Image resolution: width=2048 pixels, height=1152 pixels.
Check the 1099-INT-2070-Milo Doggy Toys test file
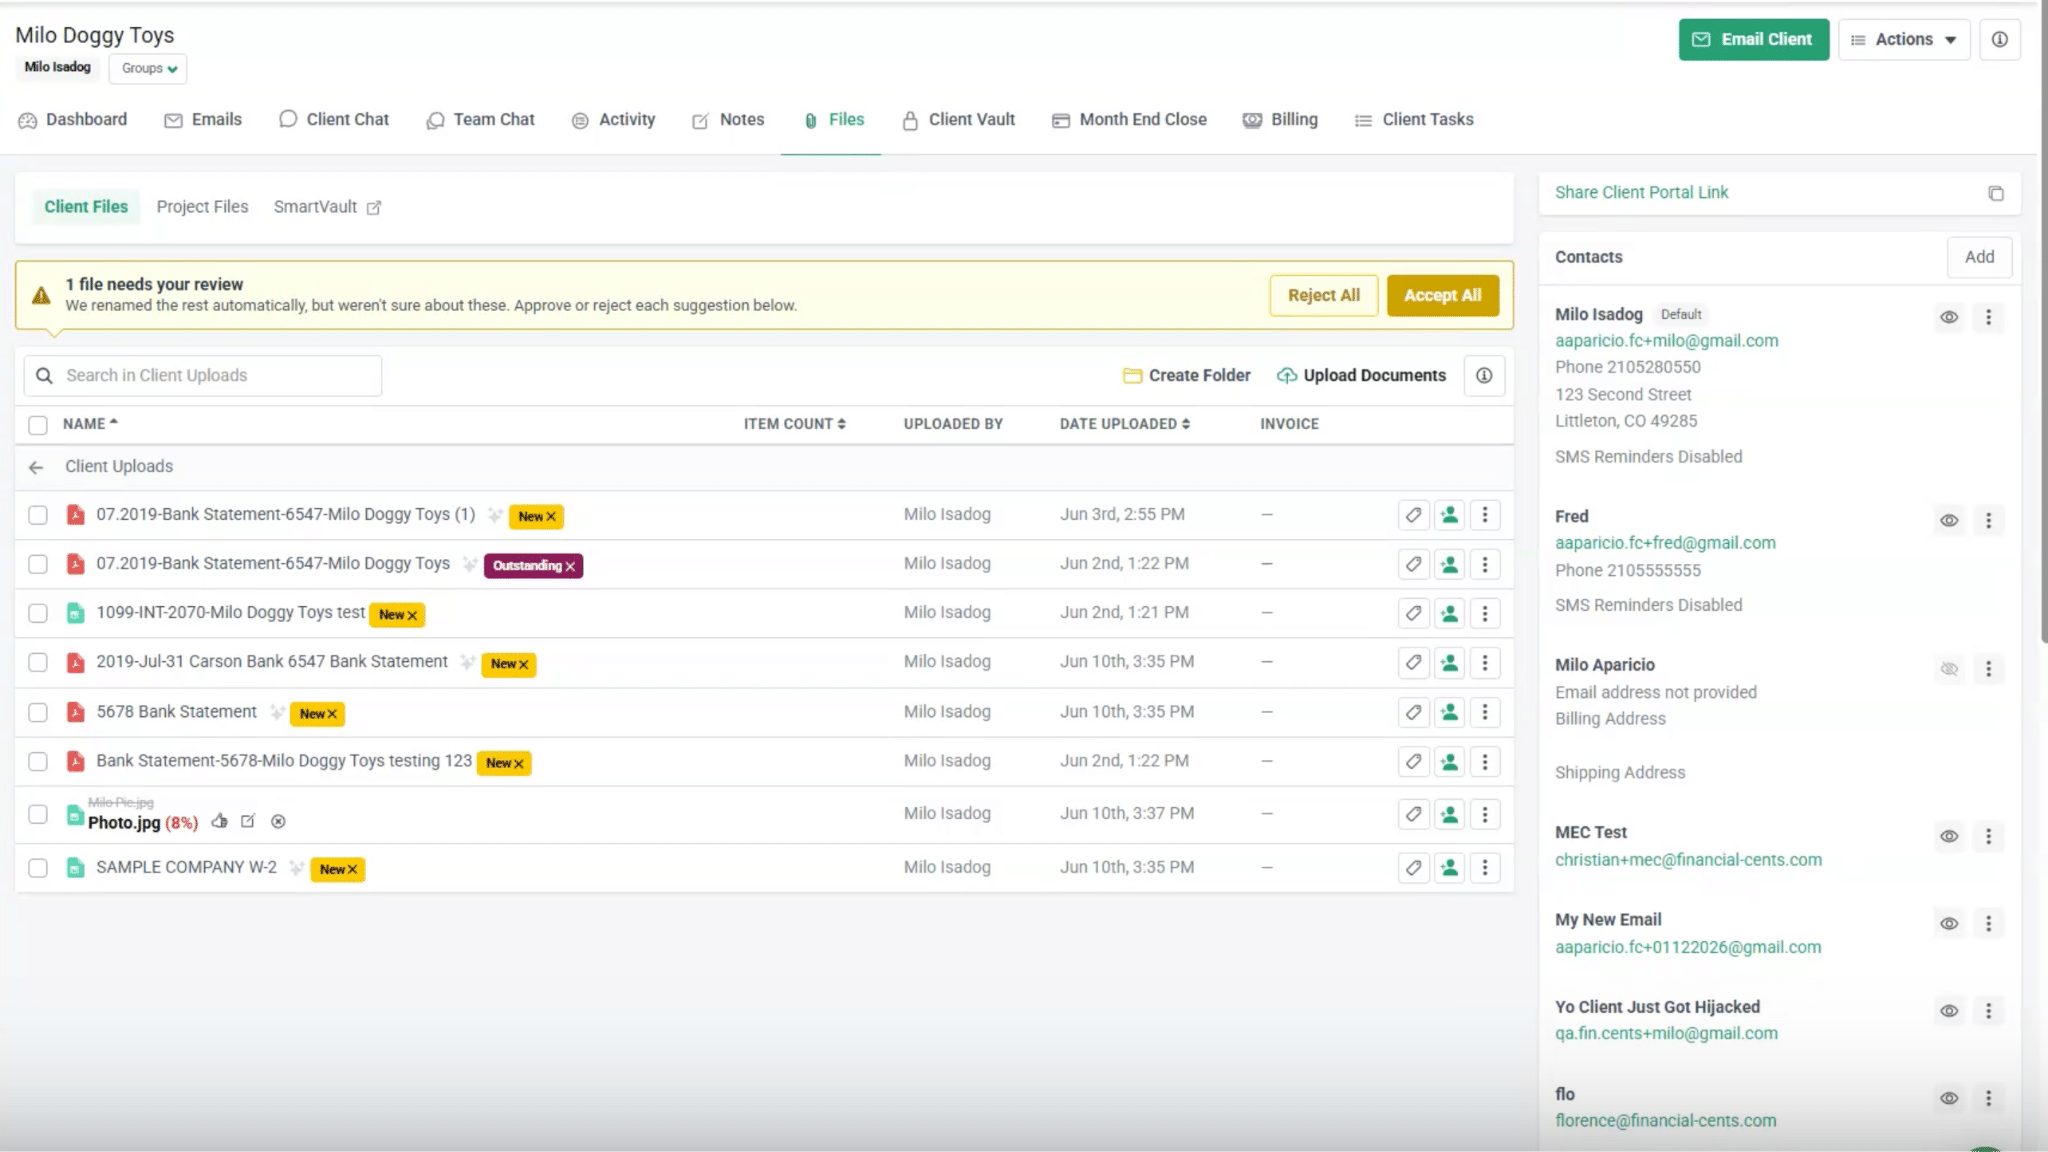point(38,613)
